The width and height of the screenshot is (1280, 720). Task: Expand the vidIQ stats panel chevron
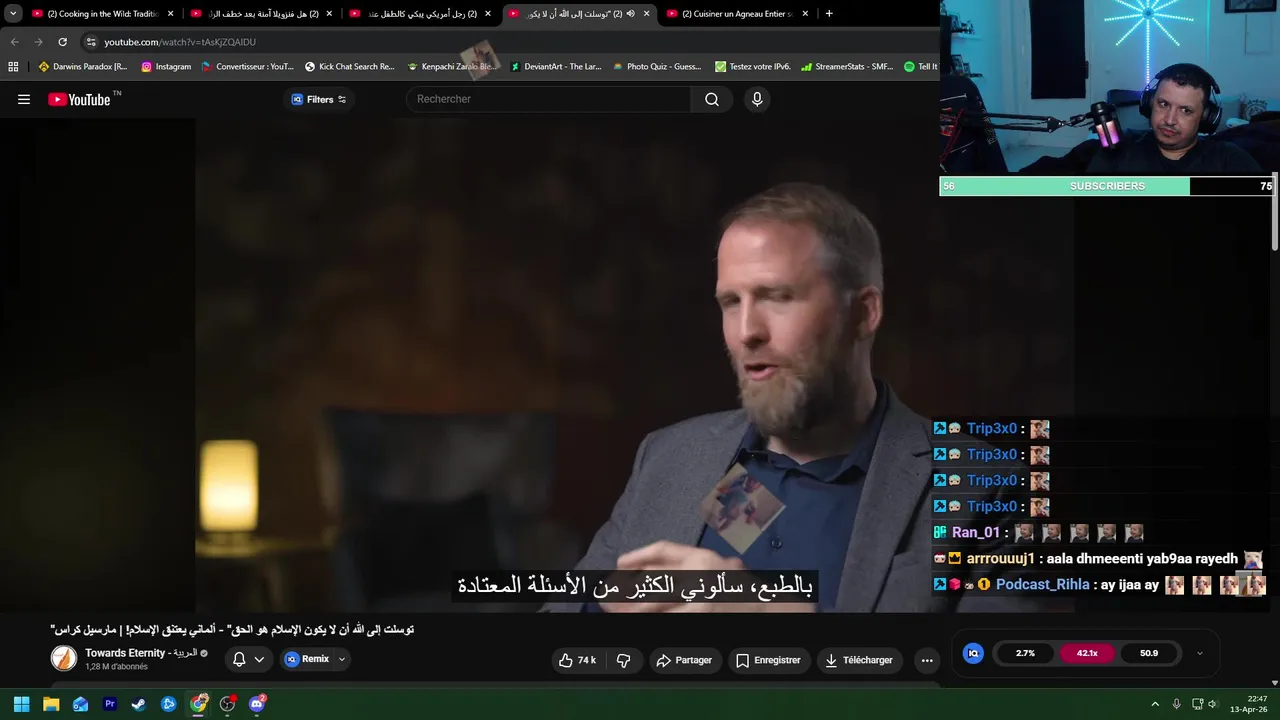(1200, 653)
